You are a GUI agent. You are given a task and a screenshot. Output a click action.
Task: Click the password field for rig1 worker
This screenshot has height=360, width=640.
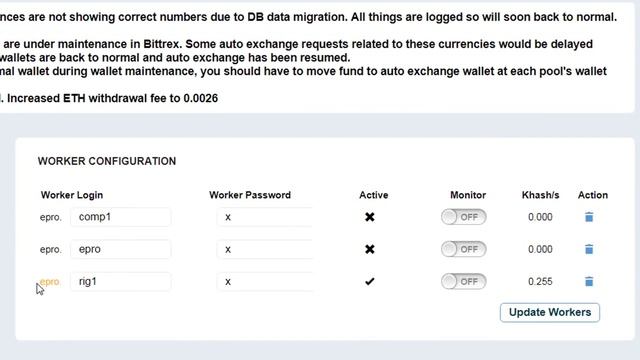pyautogui.click(x=264, y=281)
